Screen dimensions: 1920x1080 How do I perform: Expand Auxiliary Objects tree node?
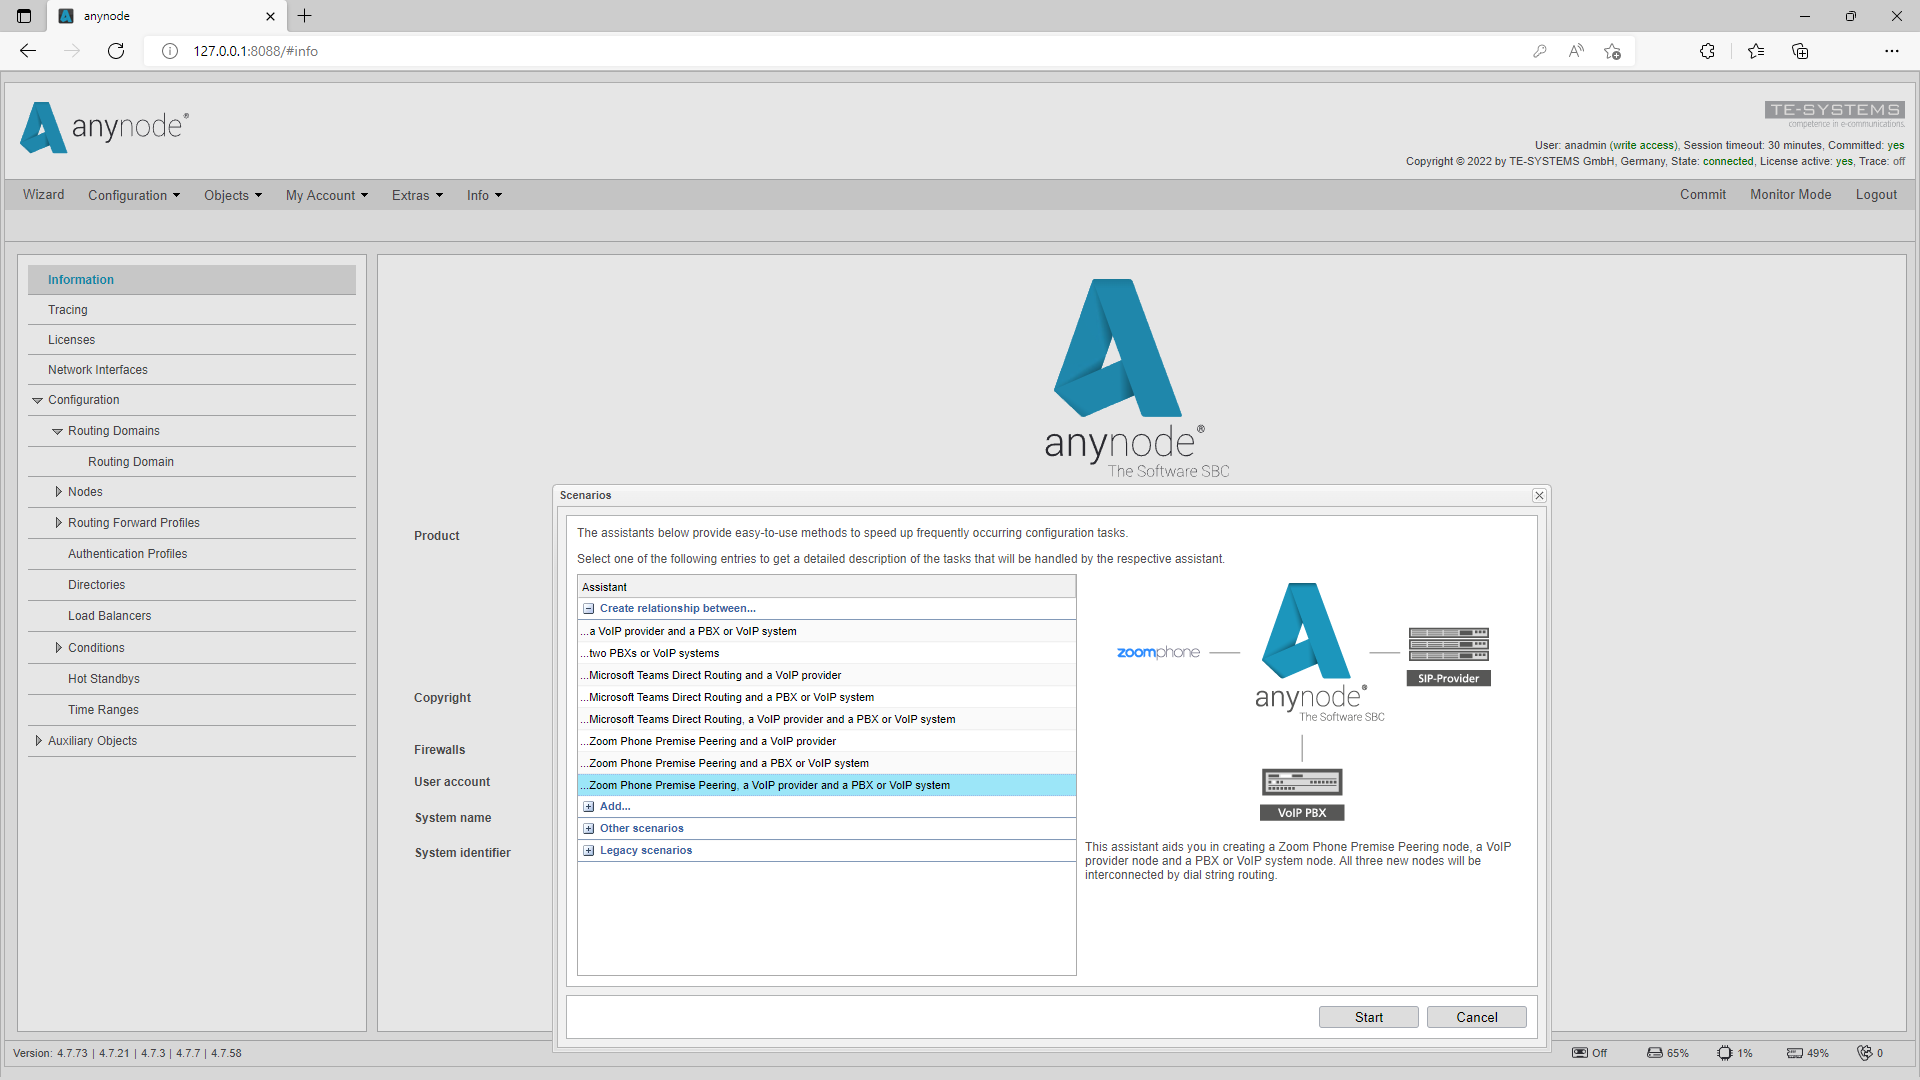(x=38, y=741)
